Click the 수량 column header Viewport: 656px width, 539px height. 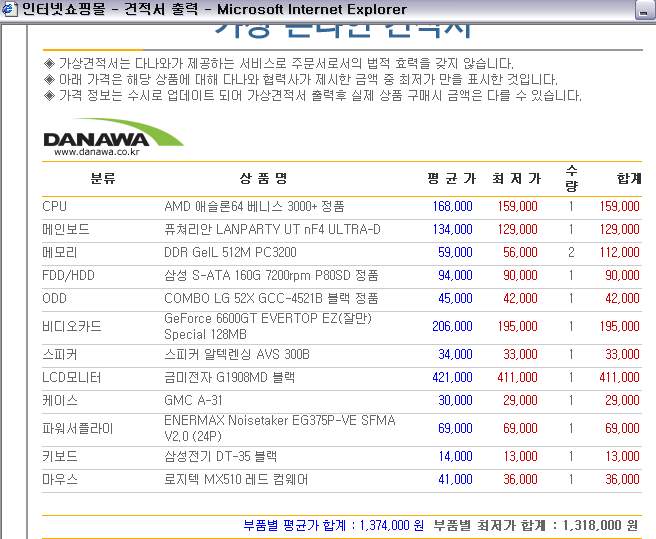(571, 178)
